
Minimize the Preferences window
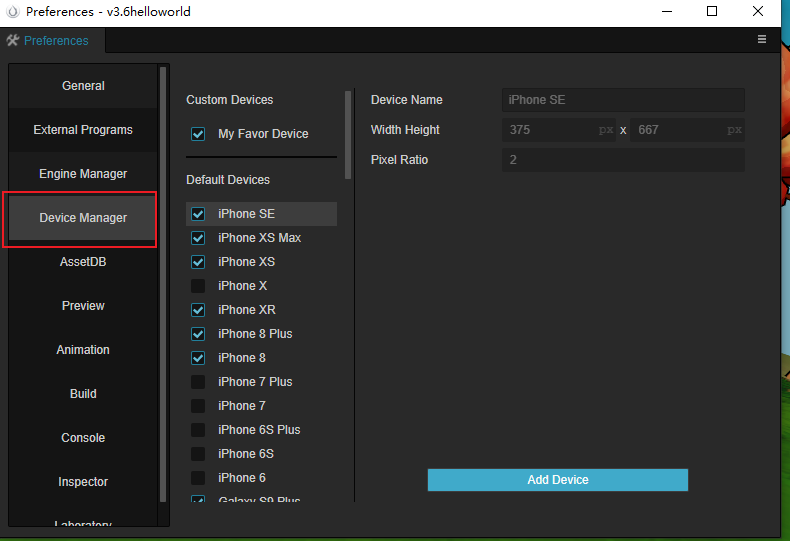667,11
